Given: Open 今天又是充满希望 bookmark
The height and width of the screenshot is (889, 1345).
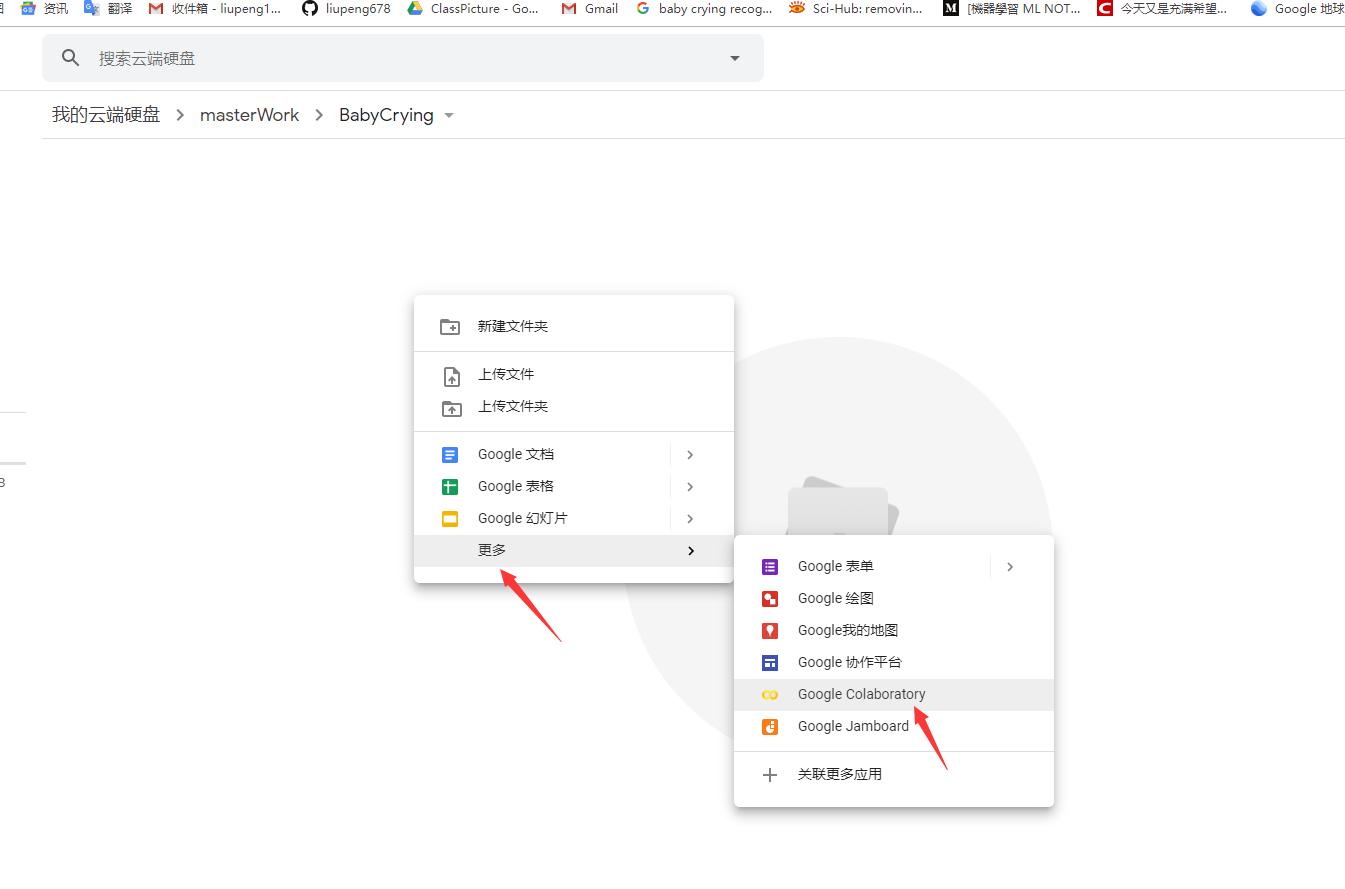Looking at the screenshot, I should [1162, 8].
